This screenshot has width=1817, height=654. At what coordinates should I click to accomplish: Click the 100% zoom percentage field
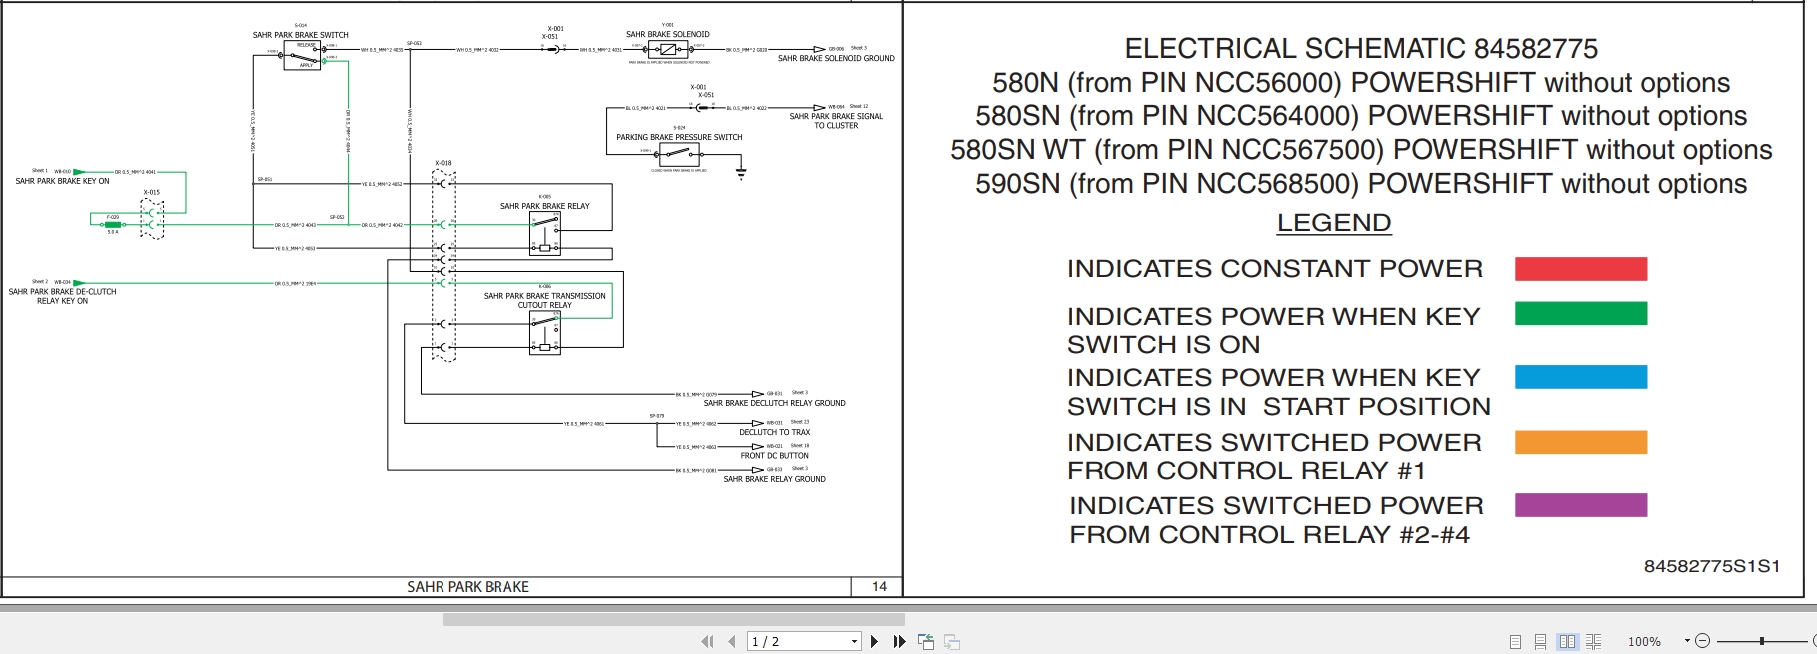point(1645,642)
